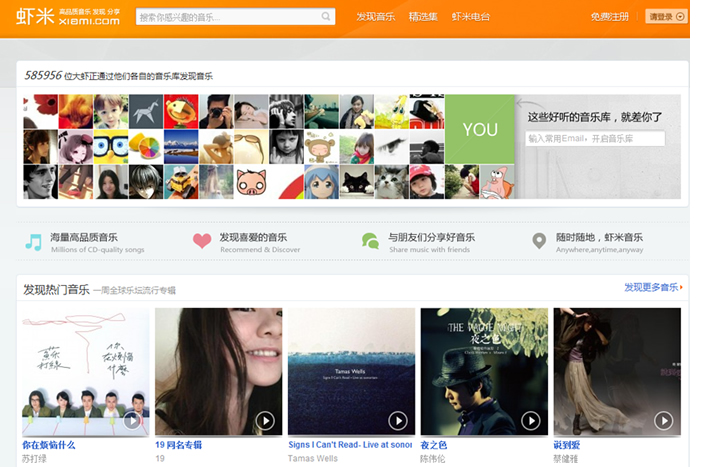Open the 发现音乐 nav item
The image size is (704, 467).
[375, 17]
